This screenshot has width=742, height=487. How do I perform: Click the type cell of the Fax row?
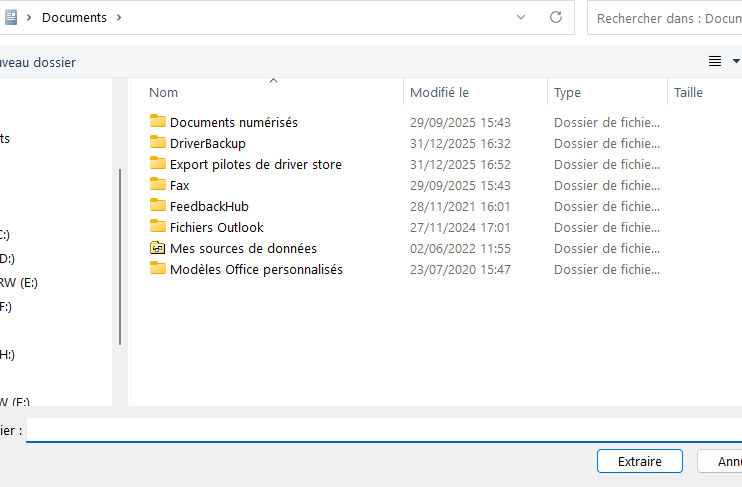click(607, 186)
